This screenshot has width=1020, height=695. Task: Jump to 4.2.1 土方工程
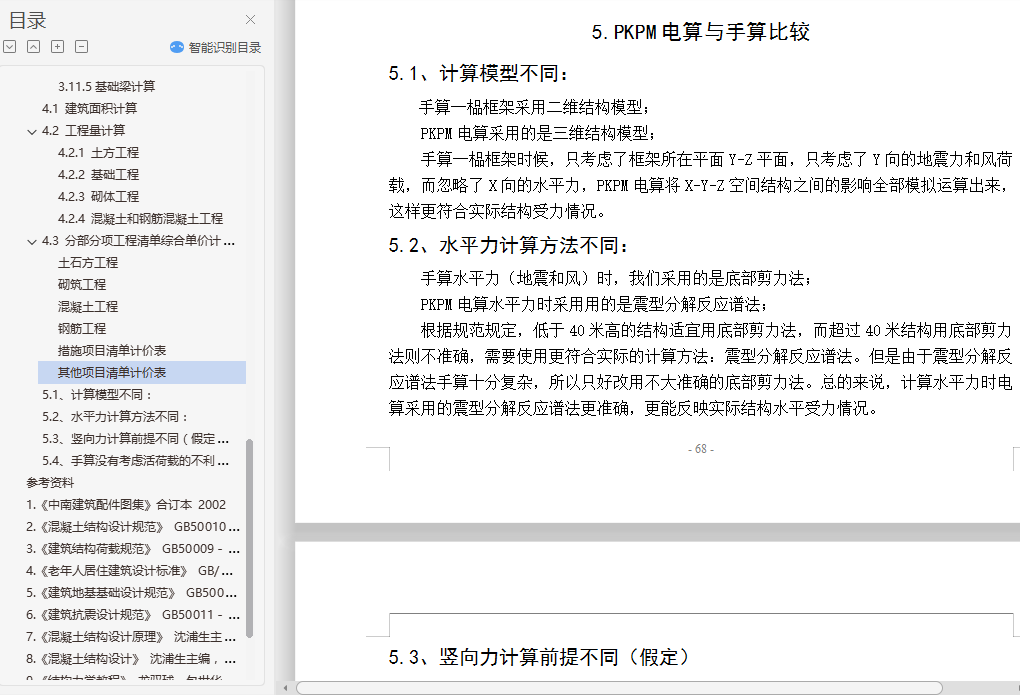tap(98, 153)
